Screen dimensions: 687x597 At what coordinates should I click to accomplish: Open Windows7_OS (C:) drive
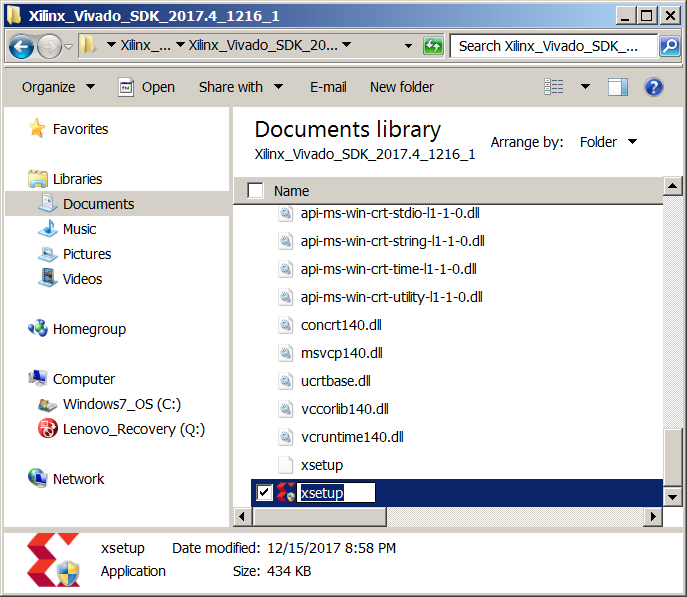point(122,403)
